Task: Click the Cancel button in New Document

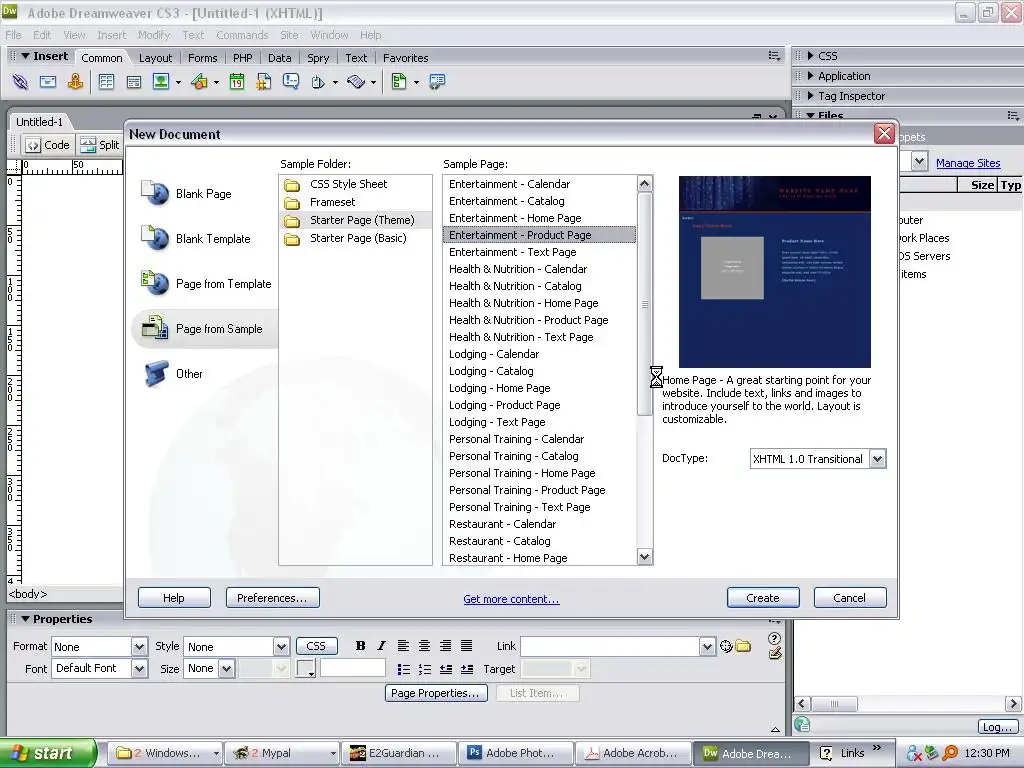Action: click(850, 598)
